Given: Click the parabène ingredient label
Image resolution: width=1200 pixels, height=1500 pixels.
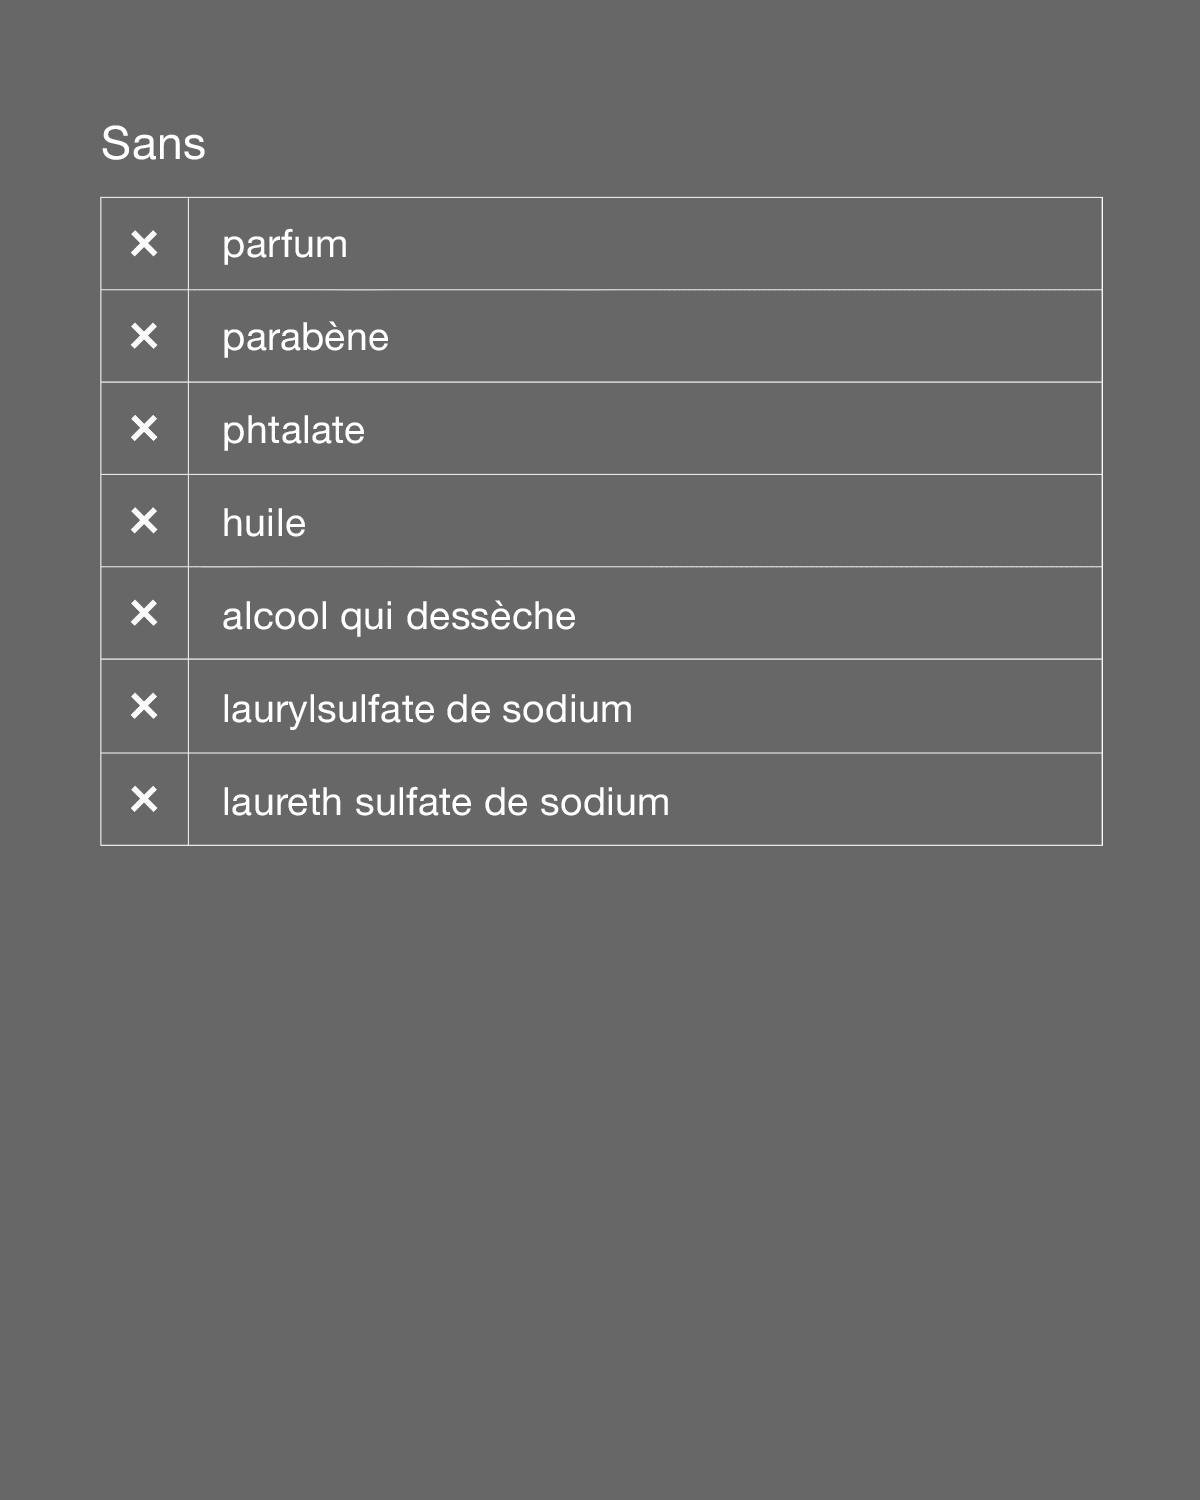Looking at the screenshot, I should (305, 338).
